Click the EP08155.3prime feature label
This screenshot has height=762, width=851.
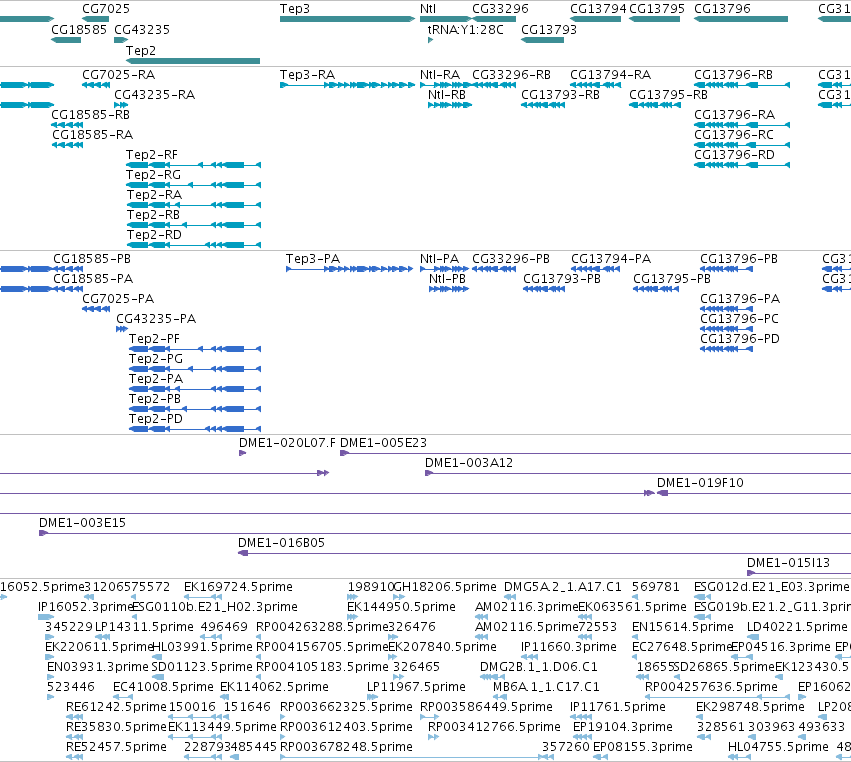tap(643, 747)
